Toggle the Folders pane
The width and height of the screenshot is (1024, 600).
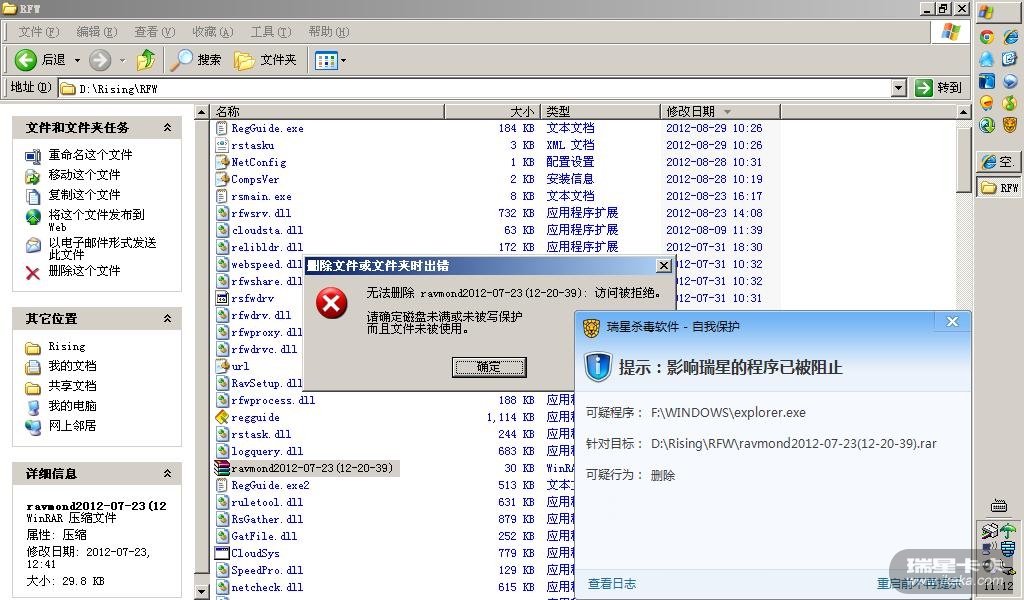point(265,60)
